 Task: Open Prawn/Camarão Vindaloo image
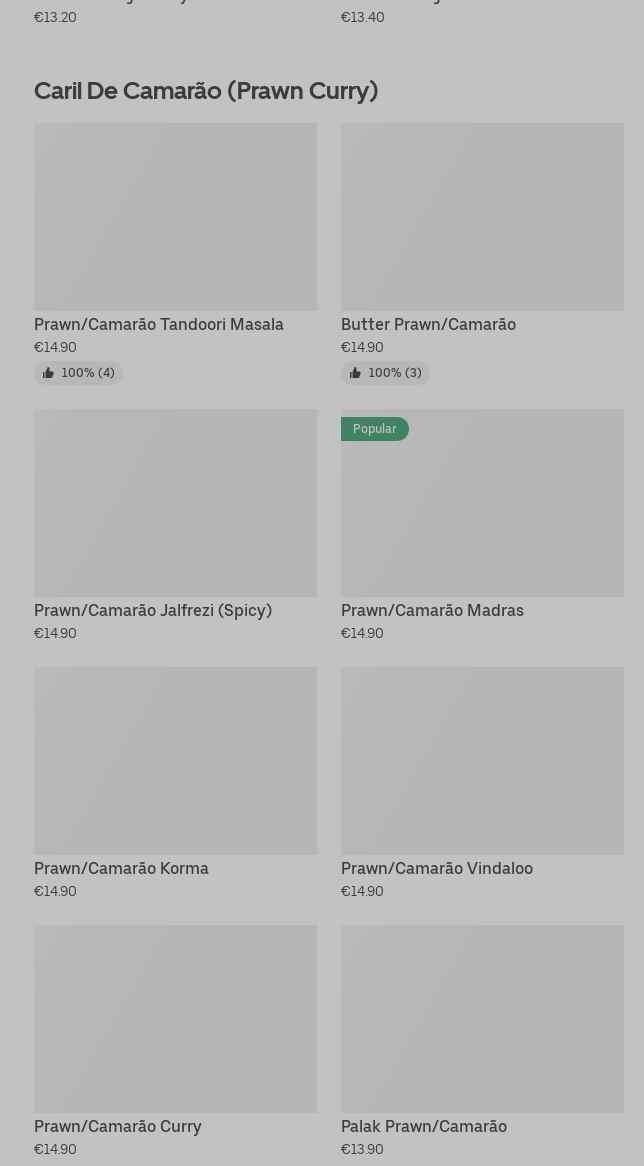pos(483,761)
